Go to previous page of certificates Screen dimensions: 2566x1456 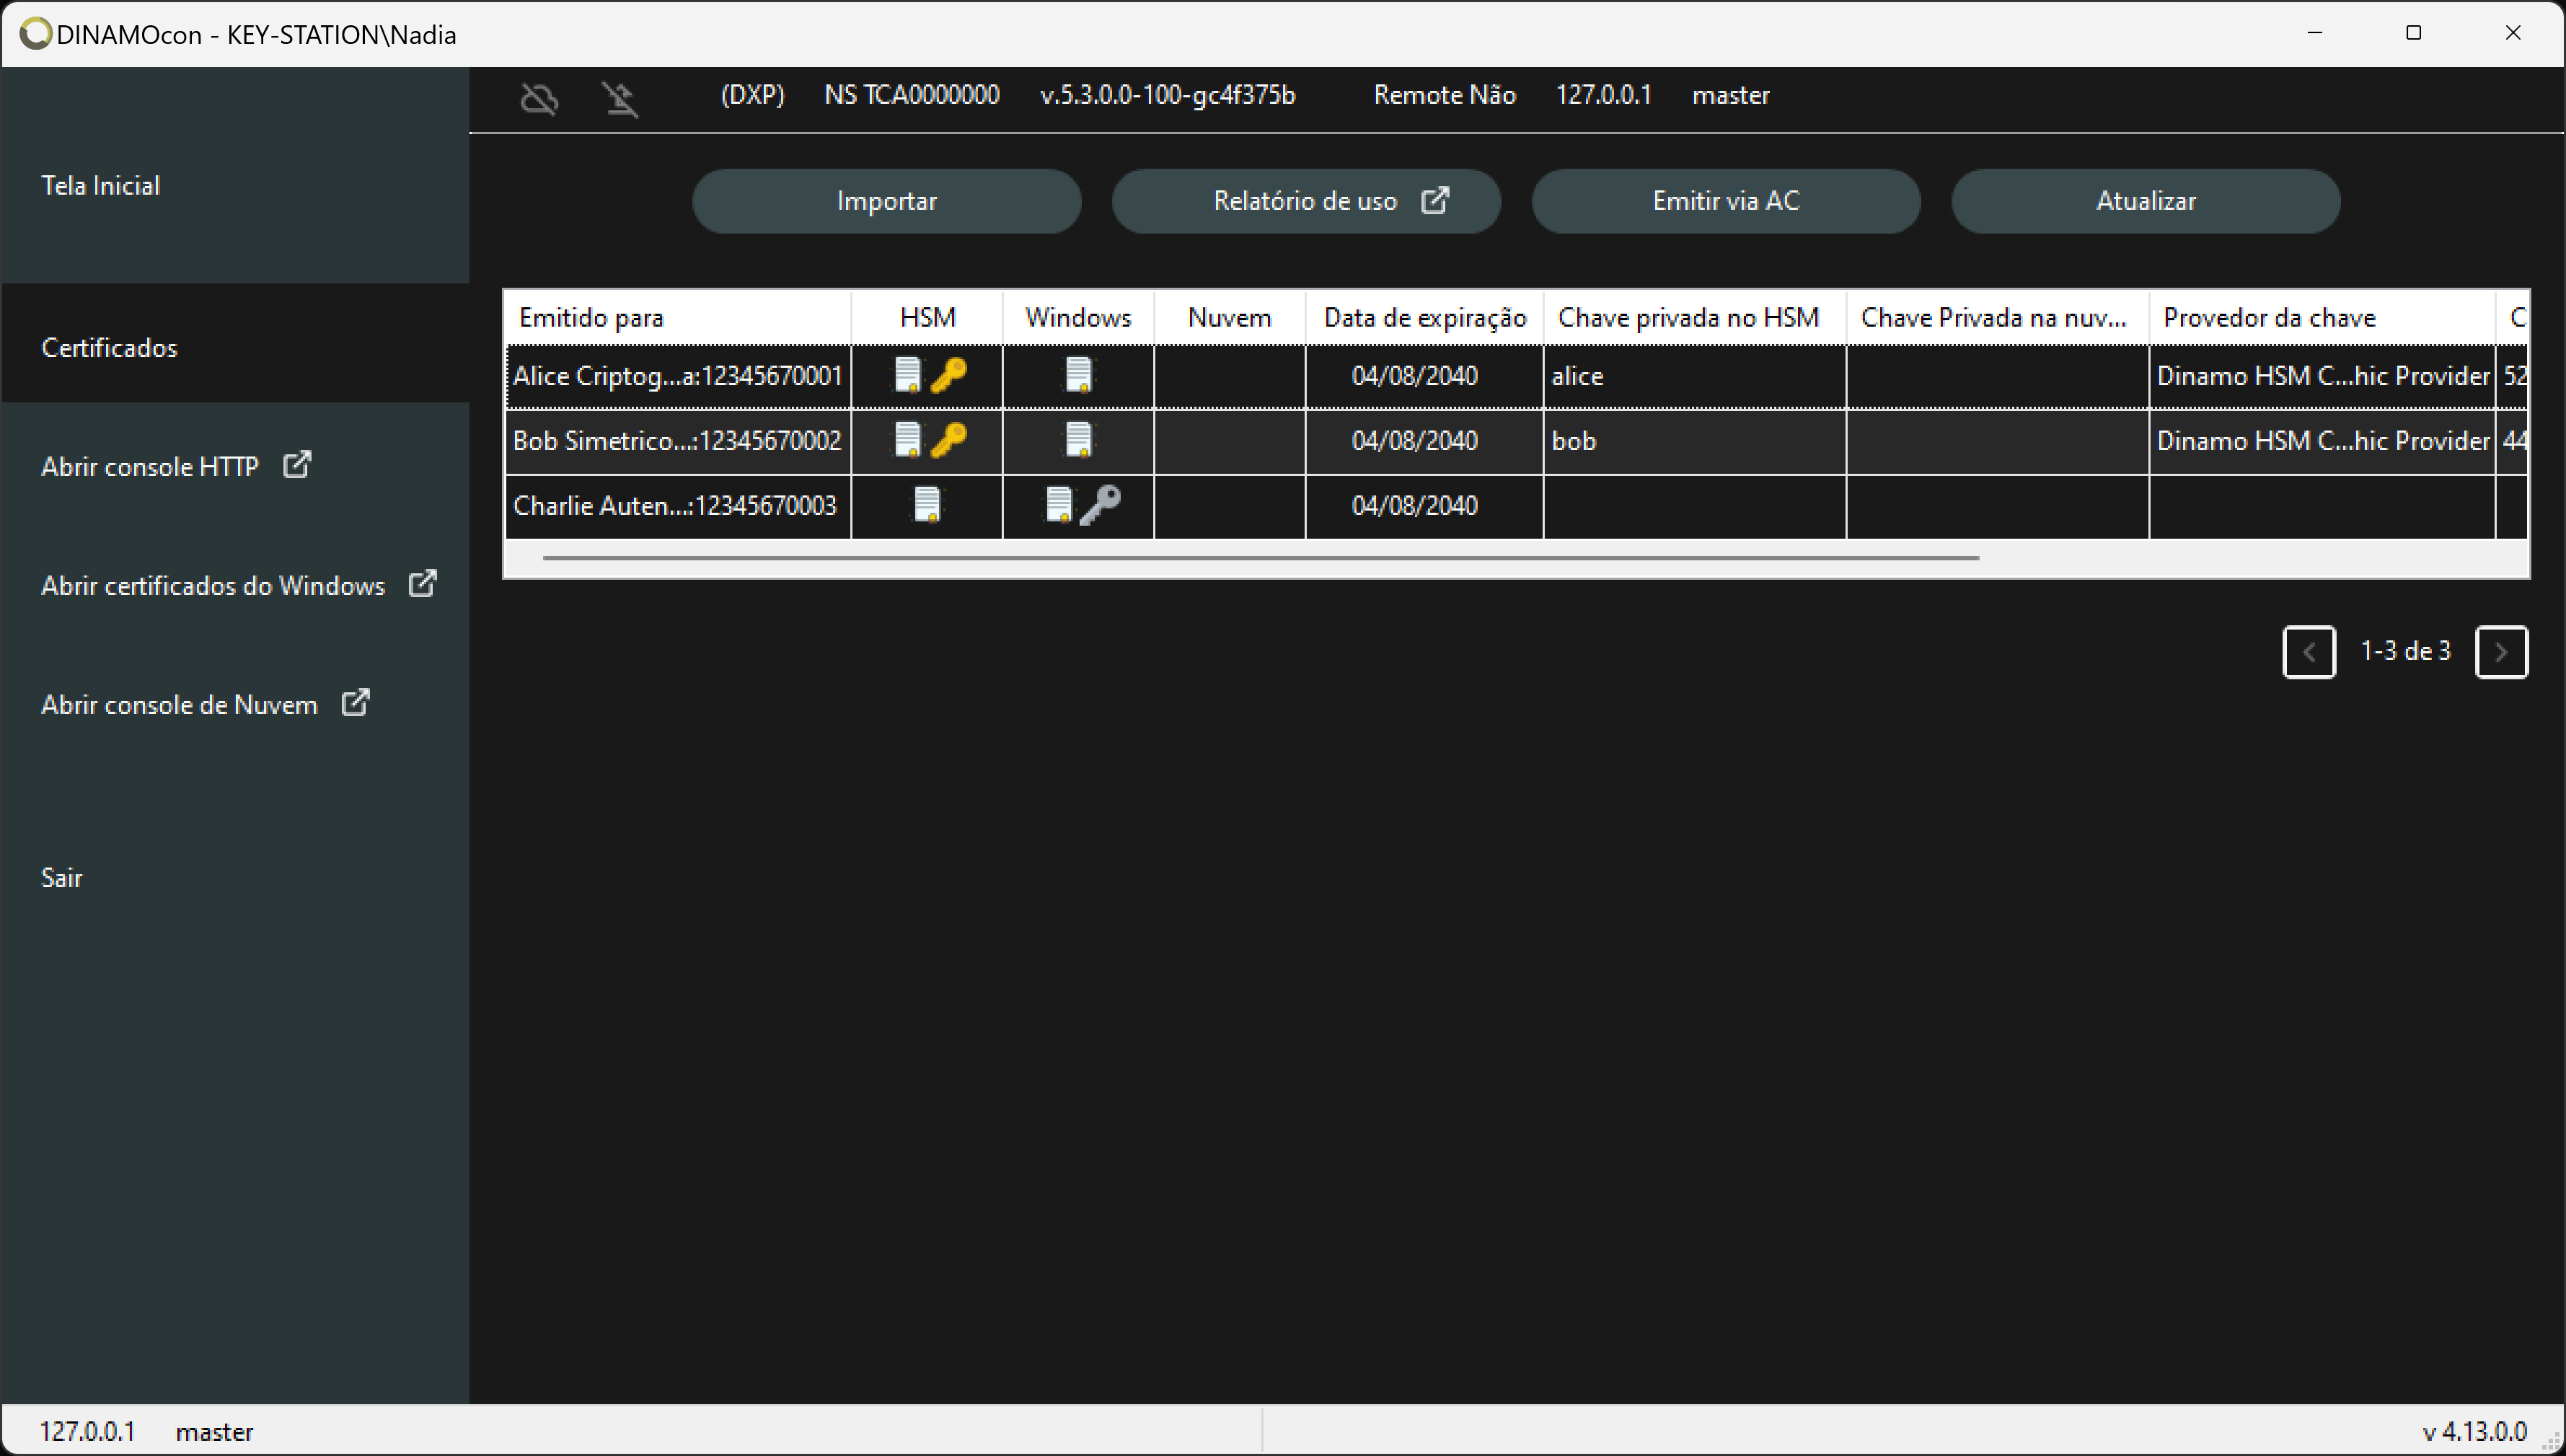[x=2309, y=652]
